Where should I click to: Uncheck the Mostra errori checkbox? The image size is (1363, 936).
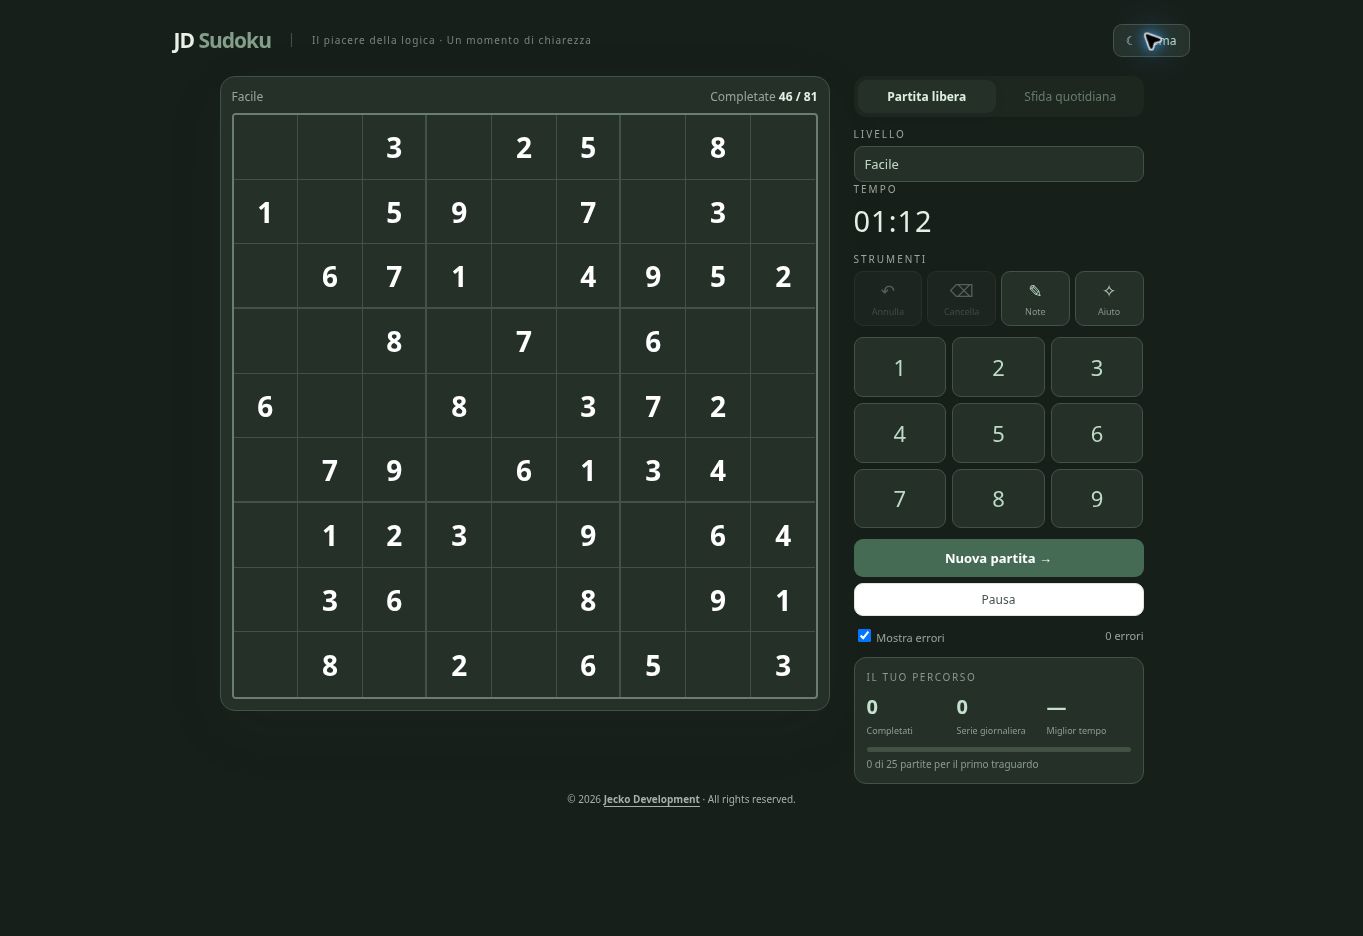865,636
